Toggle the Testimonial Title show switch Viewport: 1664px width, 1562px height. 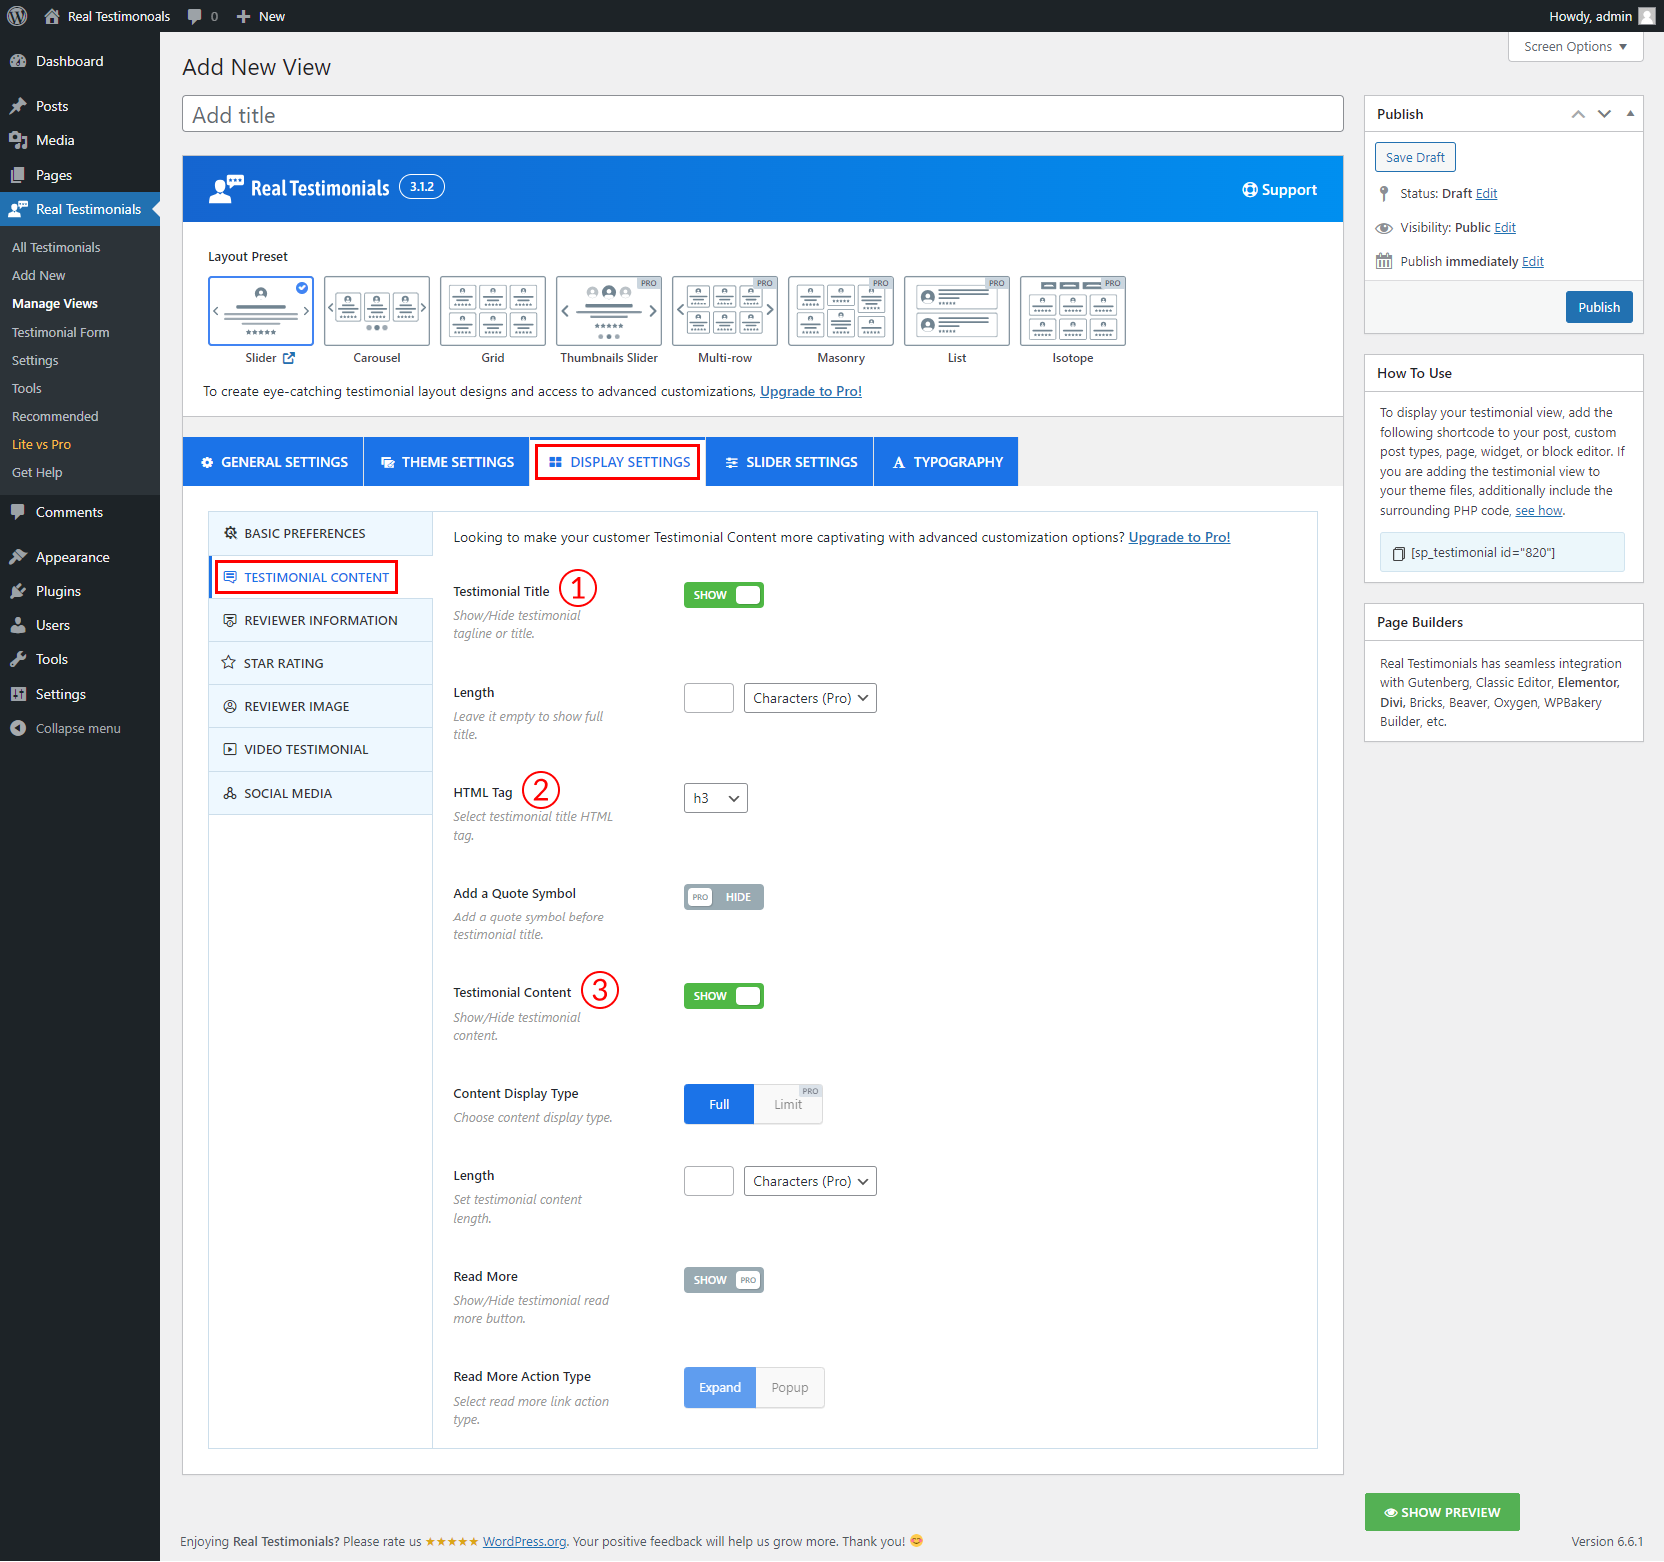[723, 595]
